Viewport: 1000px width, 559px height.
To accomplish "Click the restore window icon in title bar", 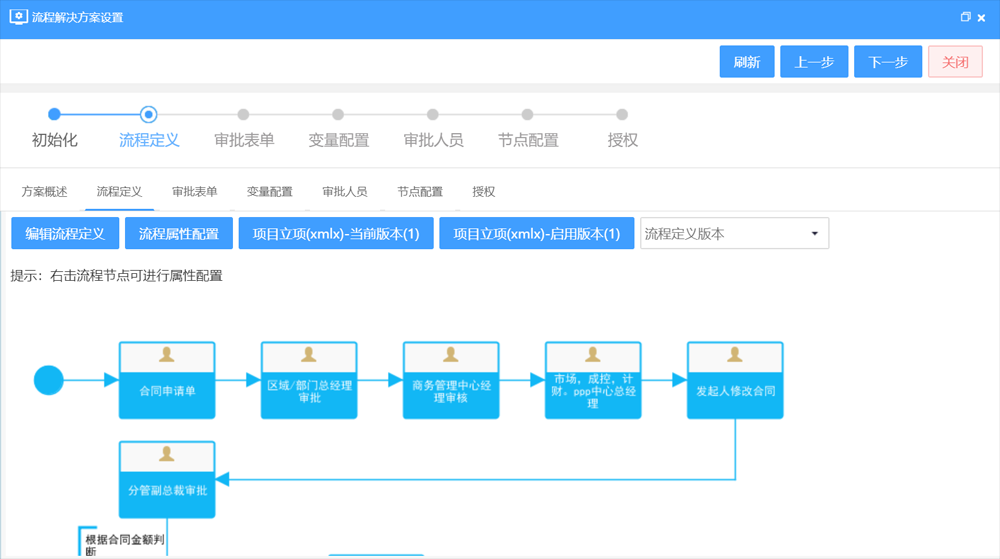I will click(965, 18).
